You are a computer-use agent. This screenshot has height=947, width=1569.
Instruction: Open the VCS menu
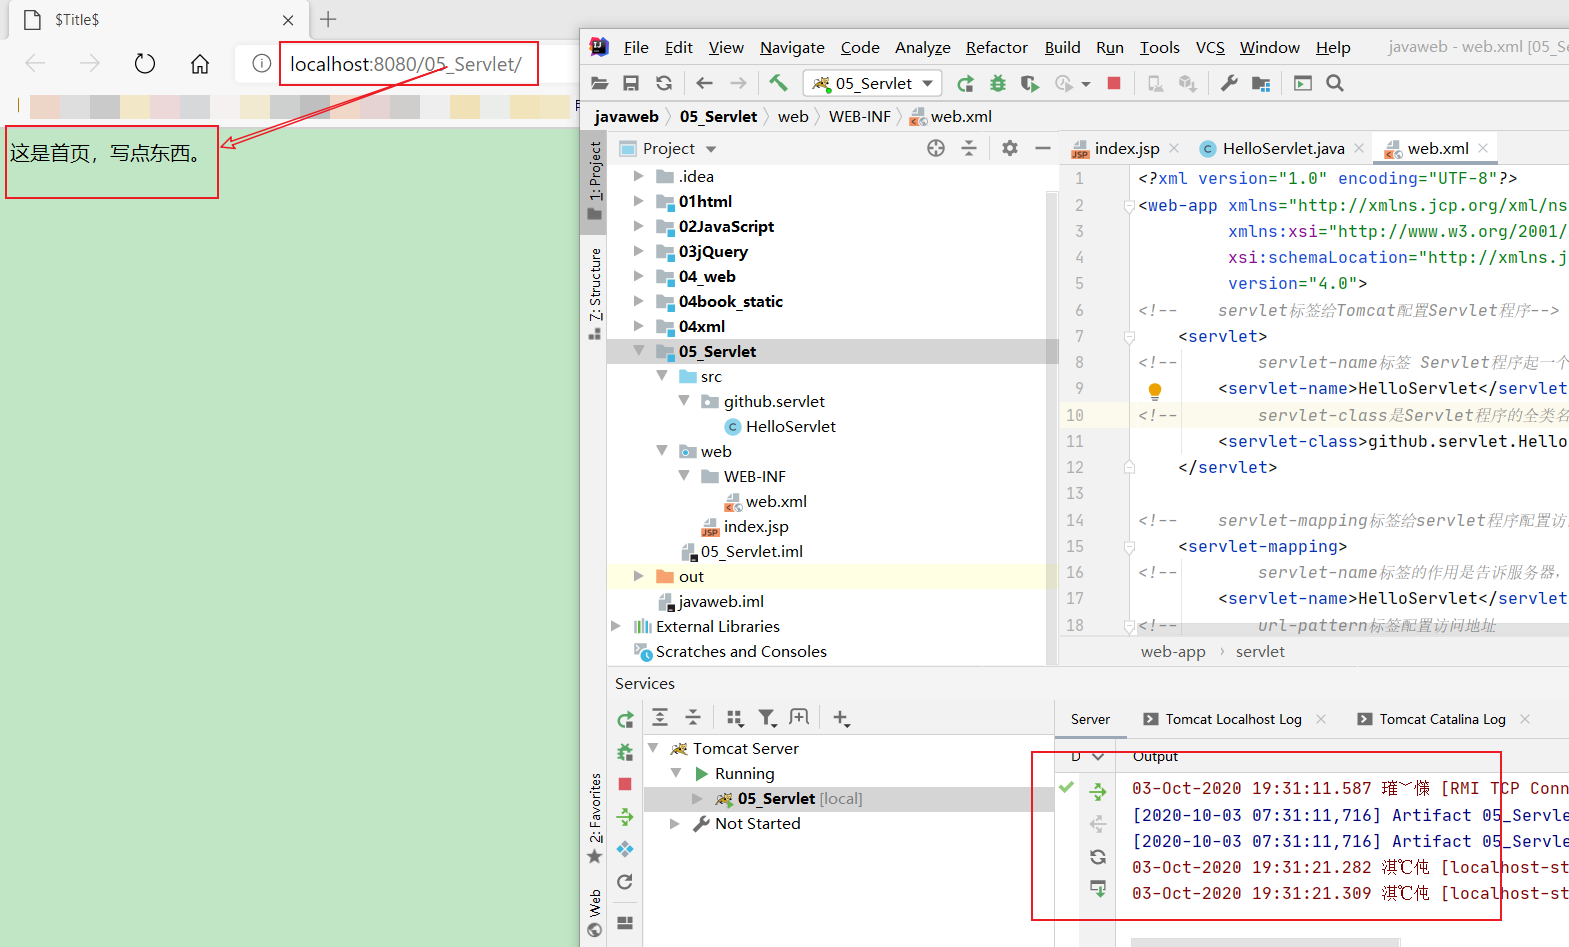point(1210,47)
